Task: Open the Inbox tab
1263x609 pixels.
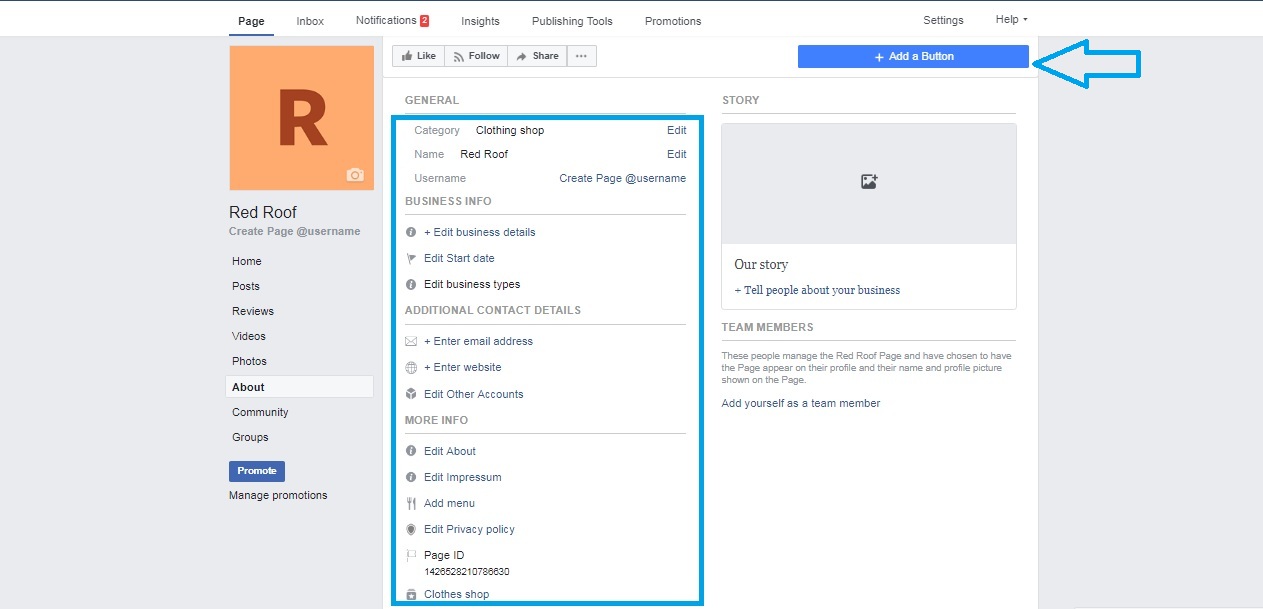Action: pyautogui.click(x=310, y=21)
